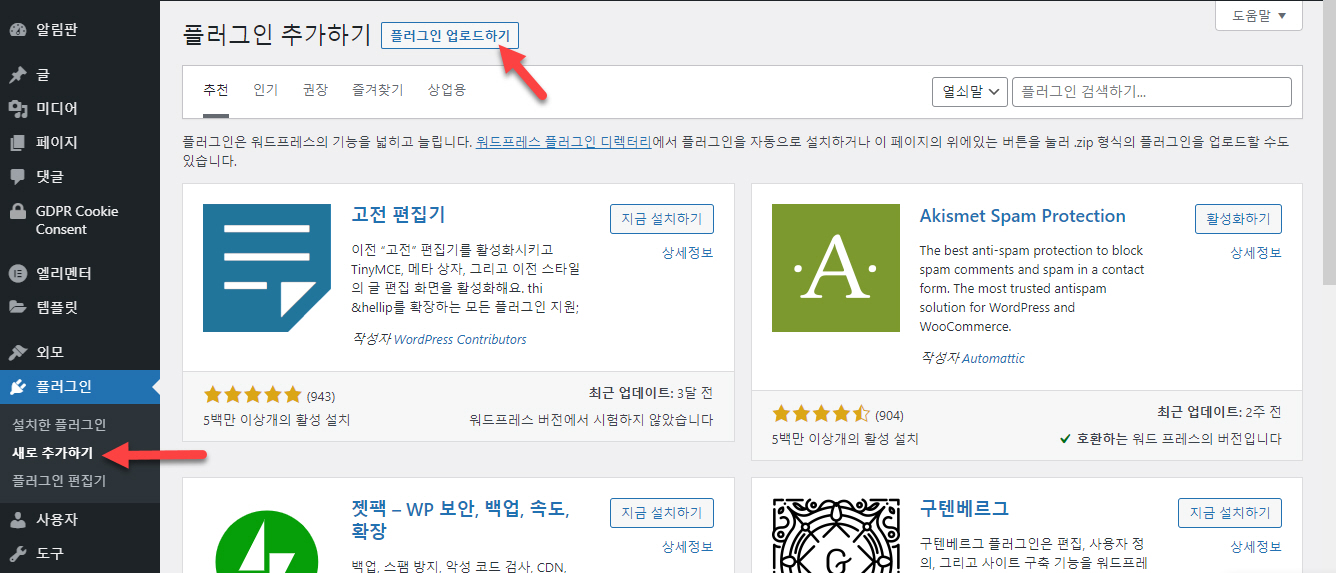Click the 고전 편집기 title link
This screenshot has width=1336, height=573.
coord(399,215)
